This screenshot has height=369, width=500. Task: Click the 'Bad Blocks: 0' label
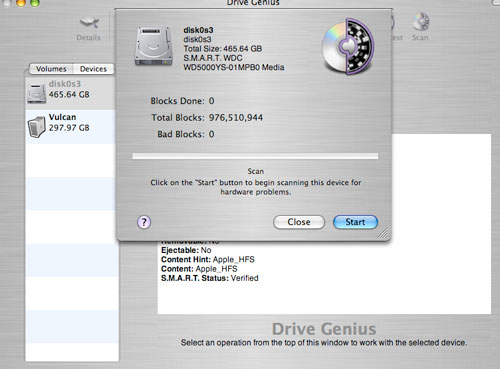click(x=186, y=134)
